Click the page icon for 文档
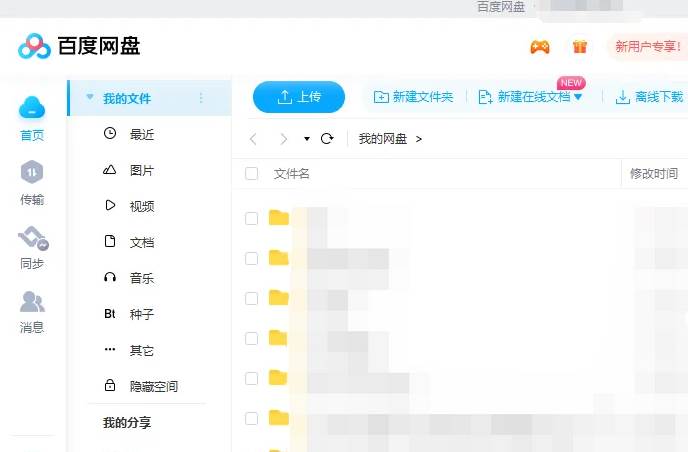 [110, 241]
